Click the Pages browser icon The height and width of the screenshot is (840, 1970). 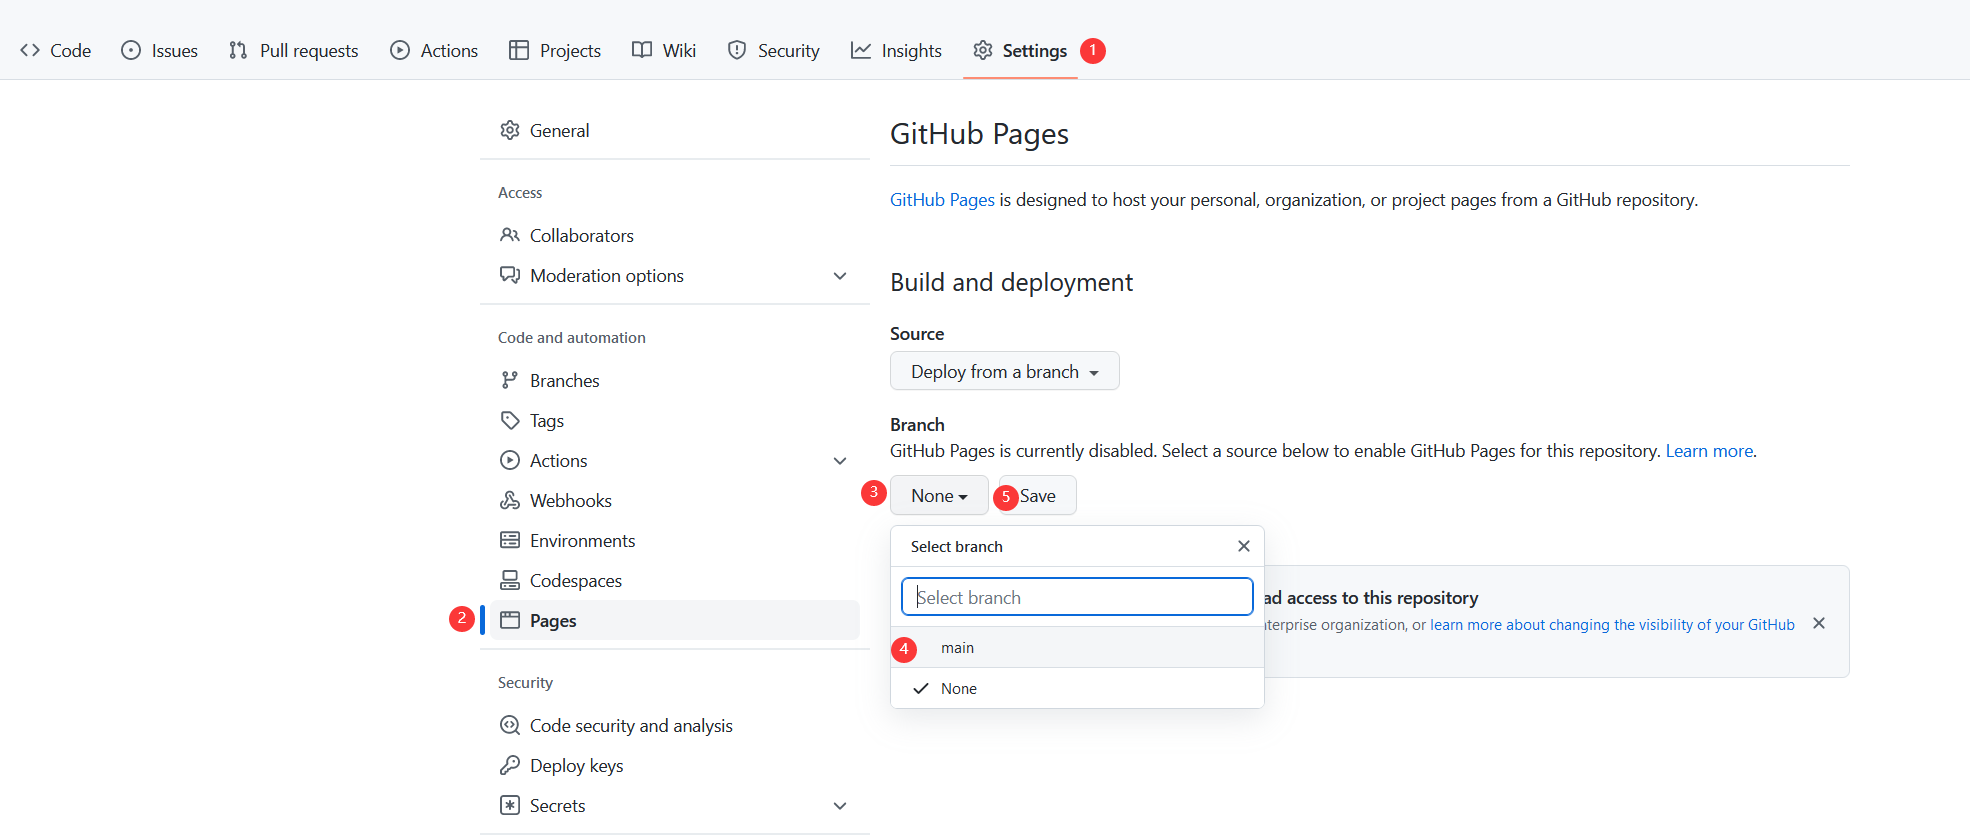510,620
